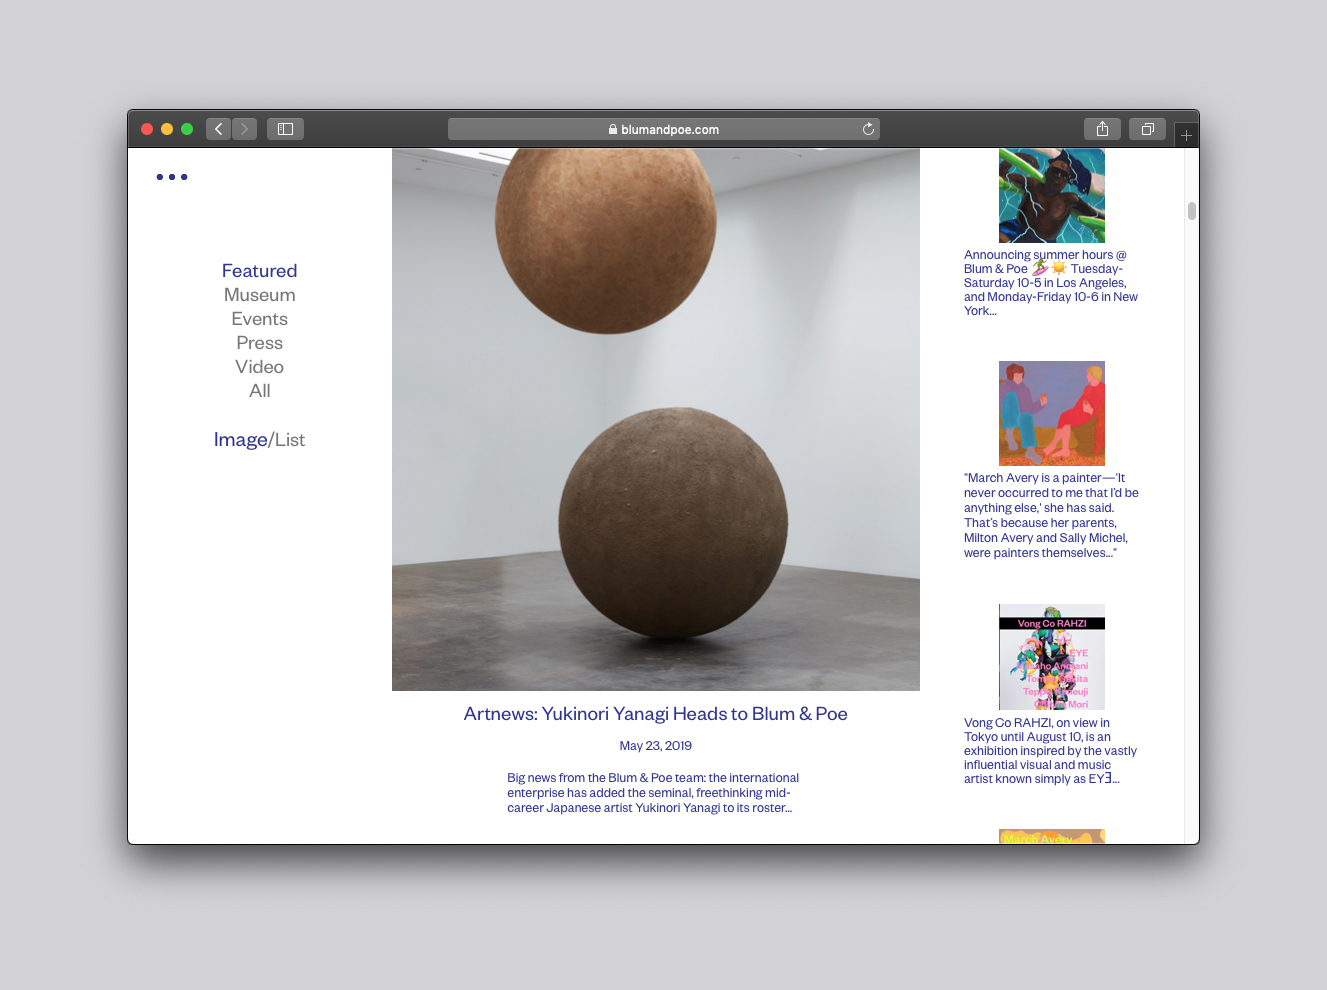The image size is (1327, 990).
Task: Click the browser back arrow button
Action: pyautogui.click(x=219, y=129)
